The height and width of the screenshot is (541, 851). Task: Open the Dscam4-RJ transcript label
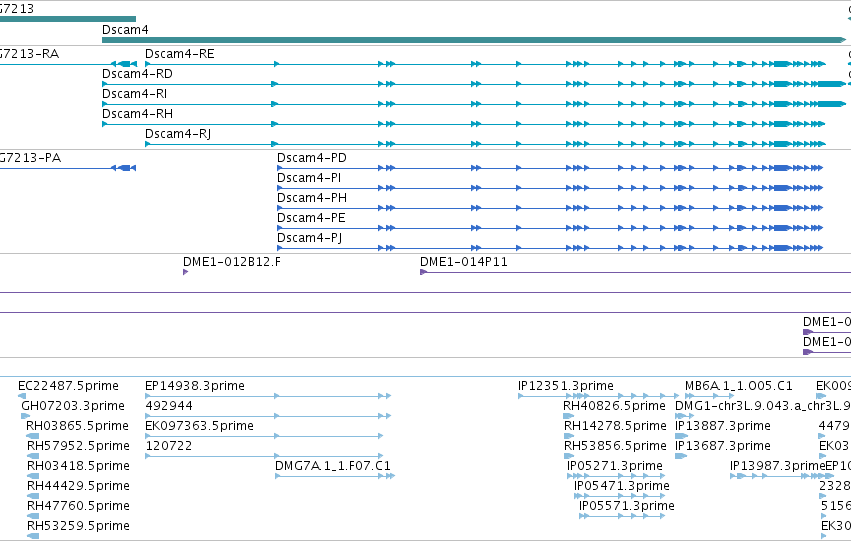178,134
